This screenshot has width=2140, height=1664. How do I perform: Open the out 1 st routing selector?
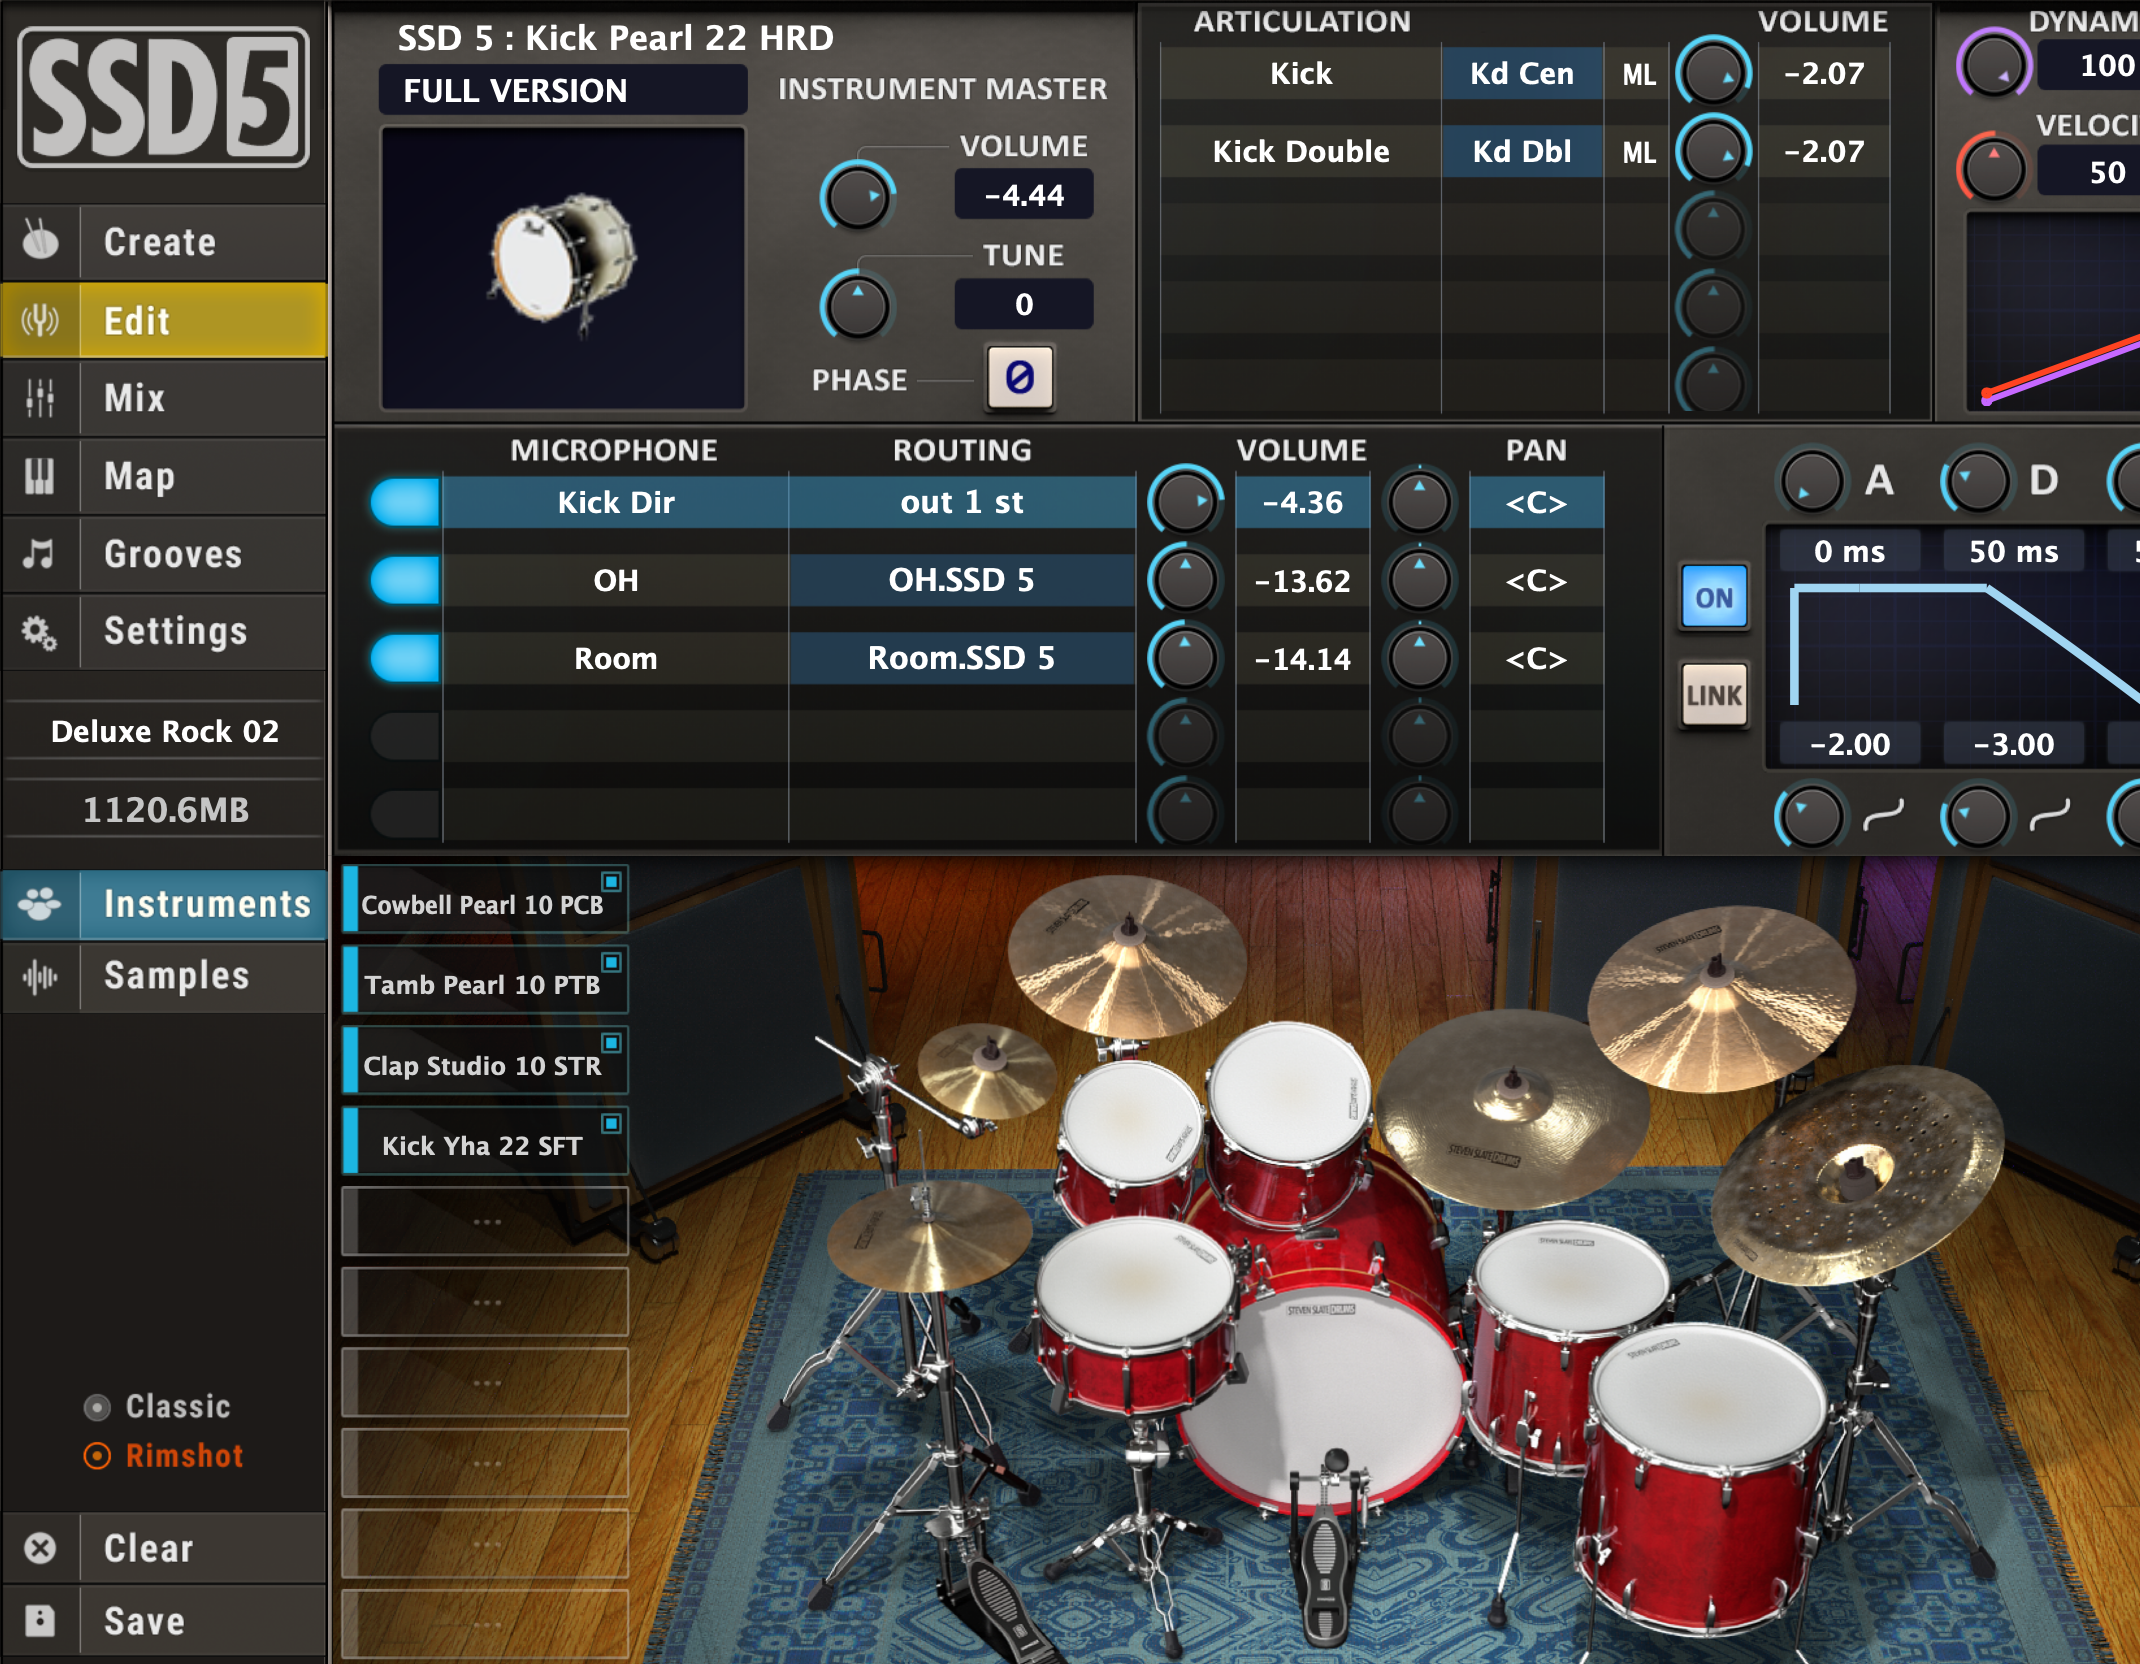(x=962, y=502)
